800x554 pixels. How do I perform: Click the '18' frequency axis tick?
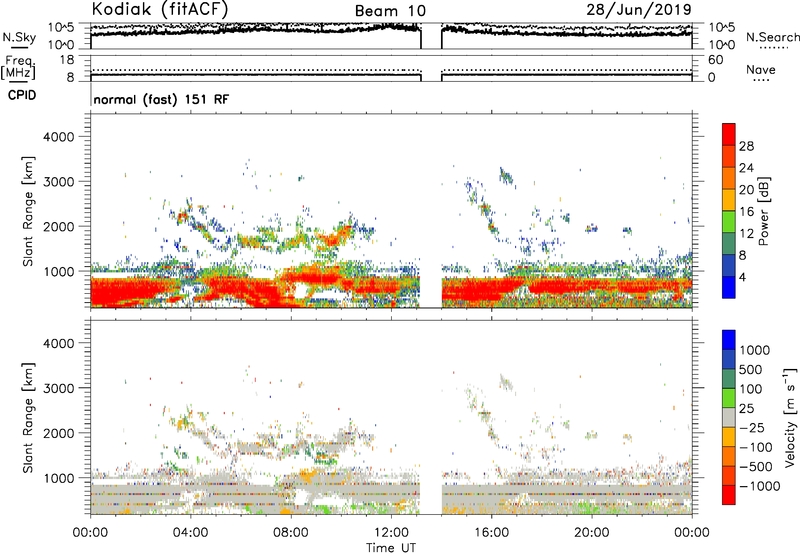coord(67,60)
